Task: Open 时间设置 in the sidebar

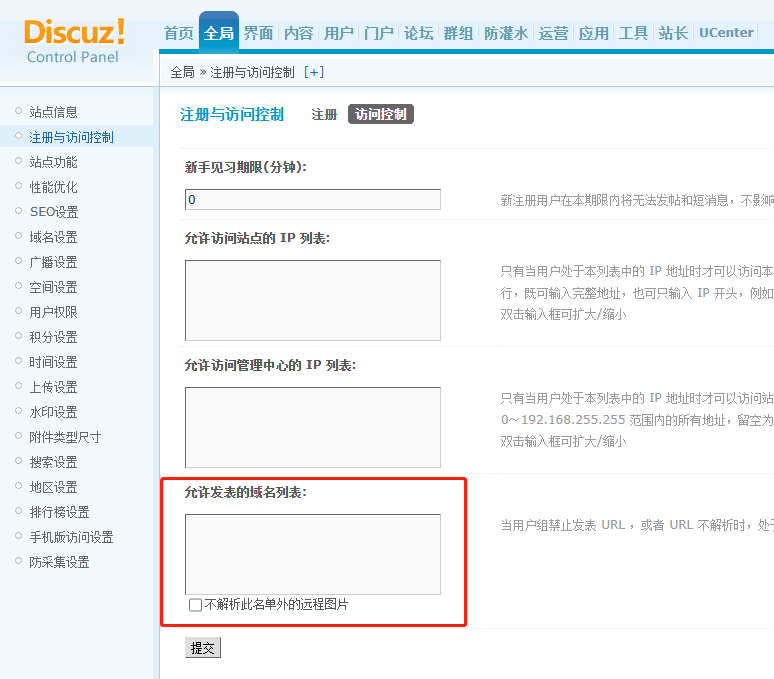Action: 53,362
